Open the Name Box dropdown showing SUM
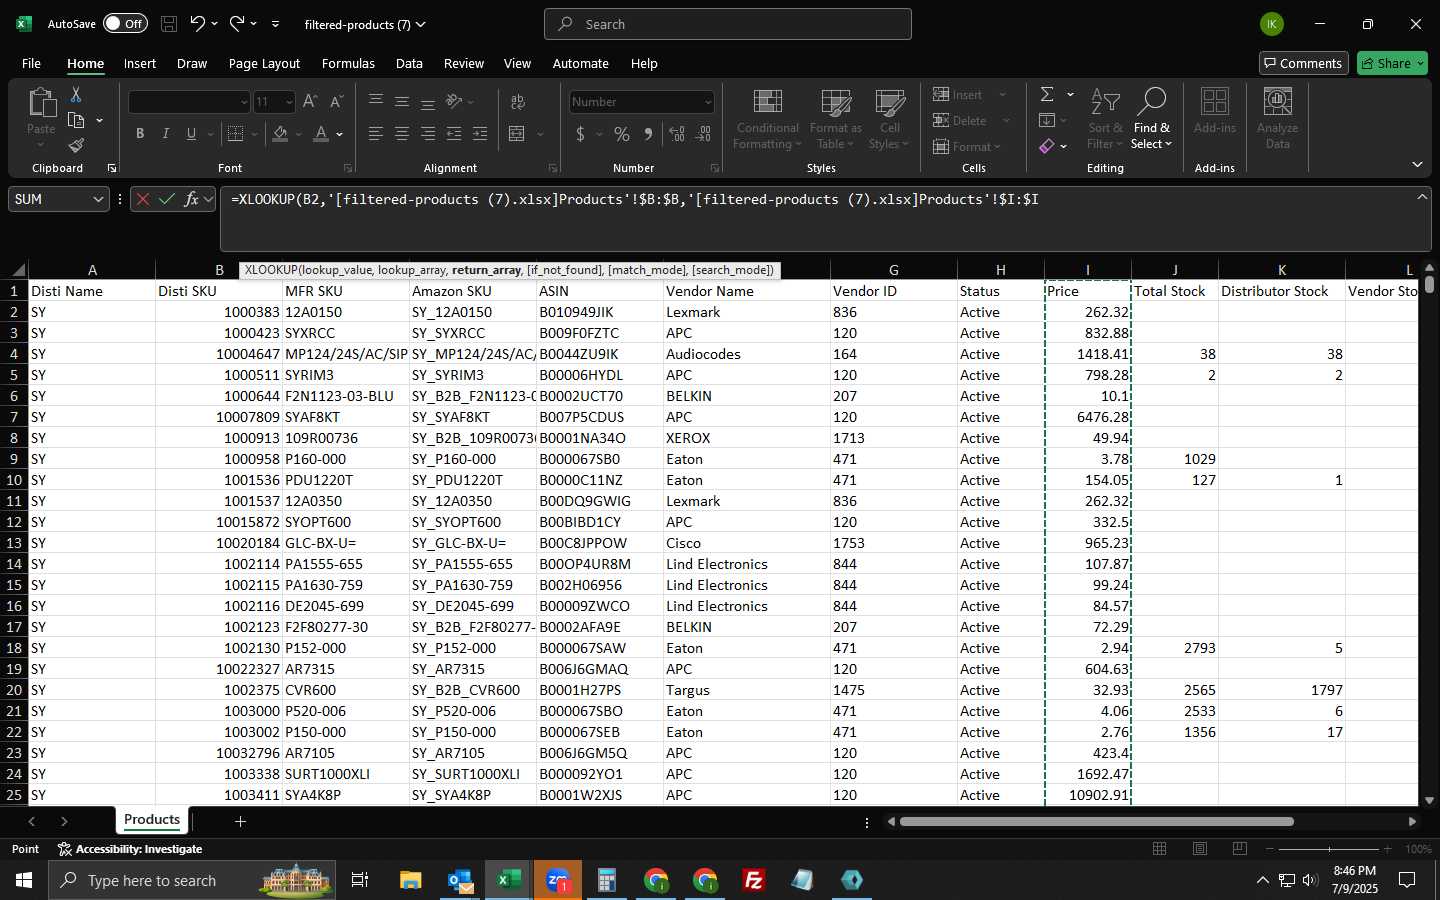This screenshot has width=1440, height=900. click(98, 199)
